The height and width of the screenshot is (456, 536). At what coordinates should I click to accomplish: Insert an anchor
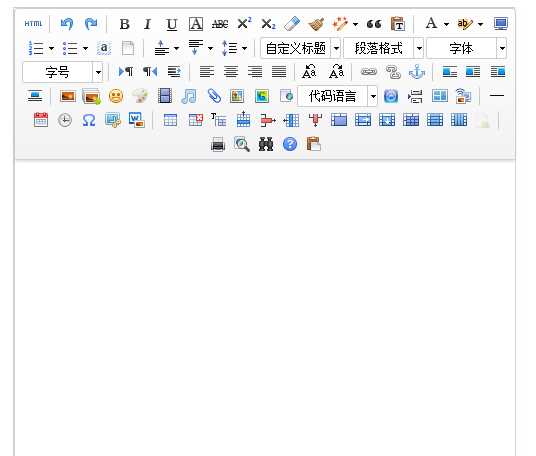pyautogui.click(x=417, y=72)
